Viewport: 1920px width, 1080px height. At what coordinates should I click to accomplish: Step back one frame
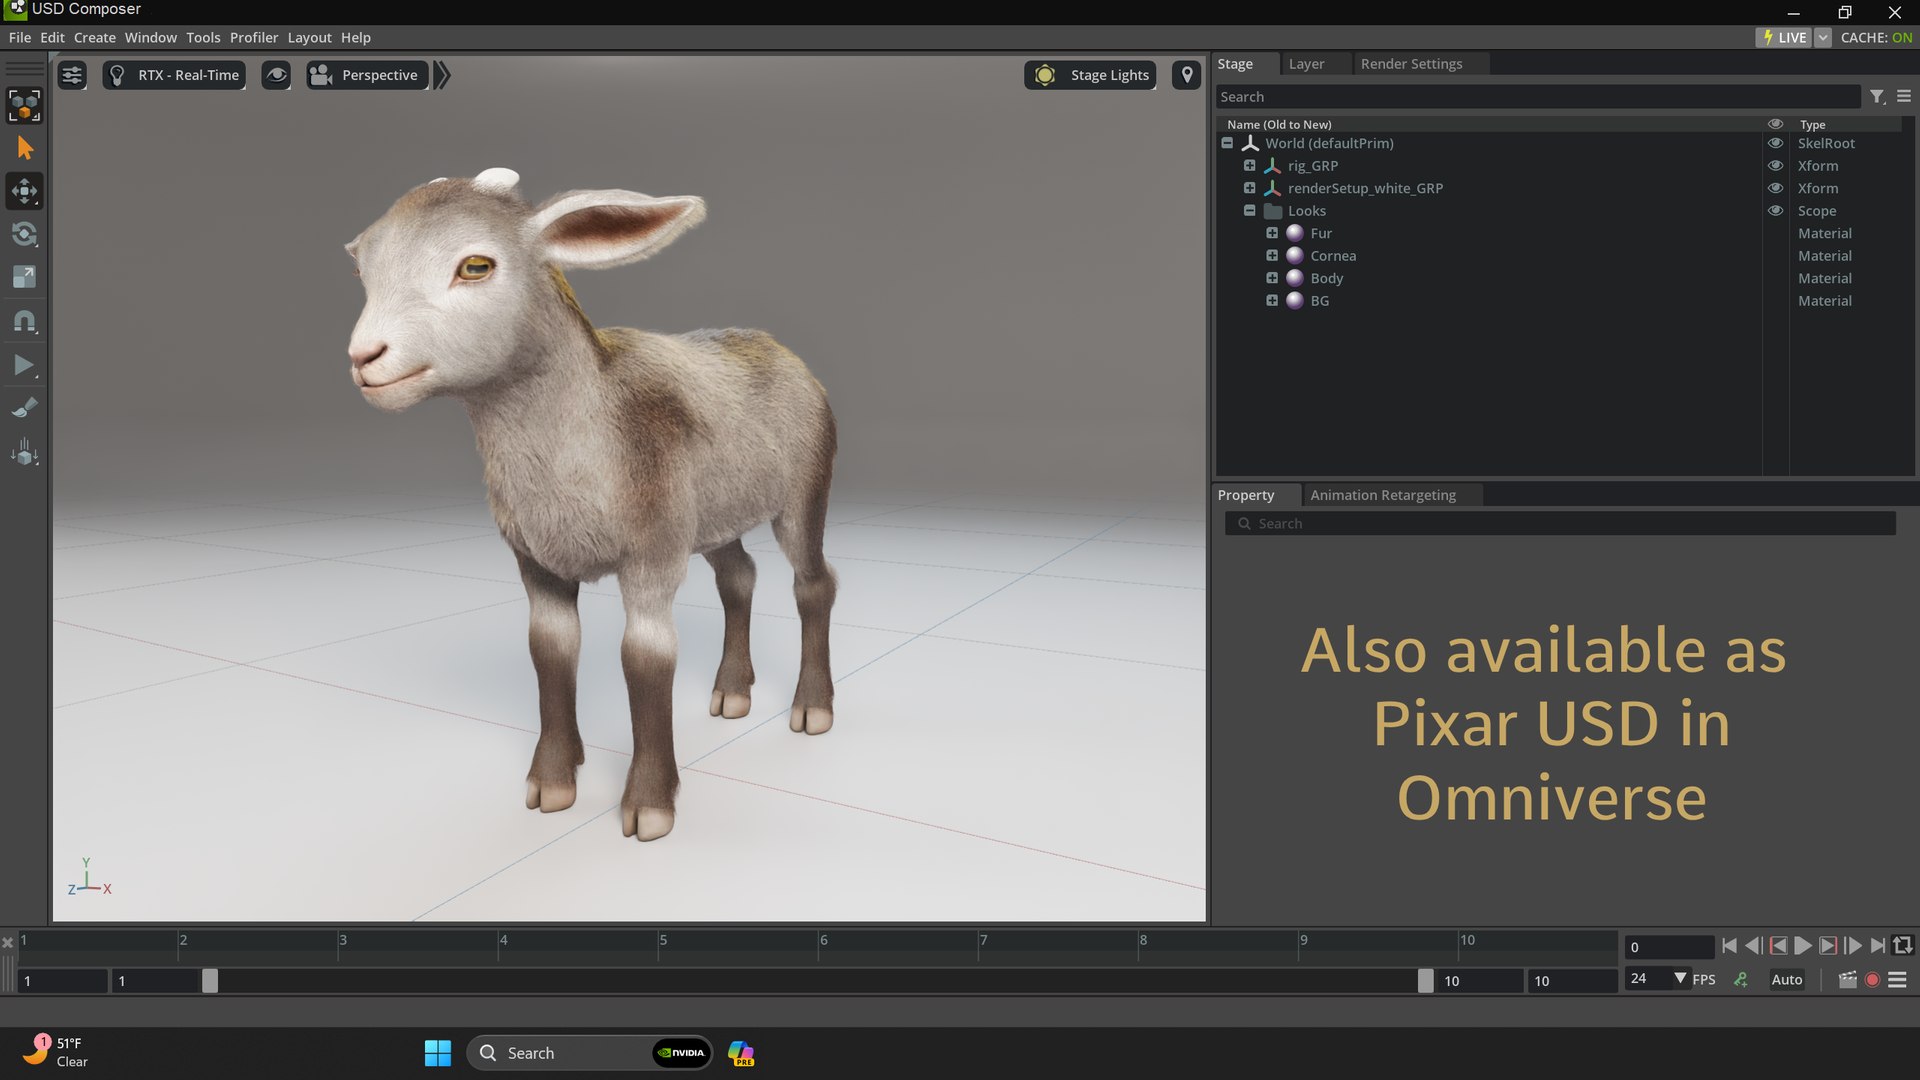(1753, 946)
